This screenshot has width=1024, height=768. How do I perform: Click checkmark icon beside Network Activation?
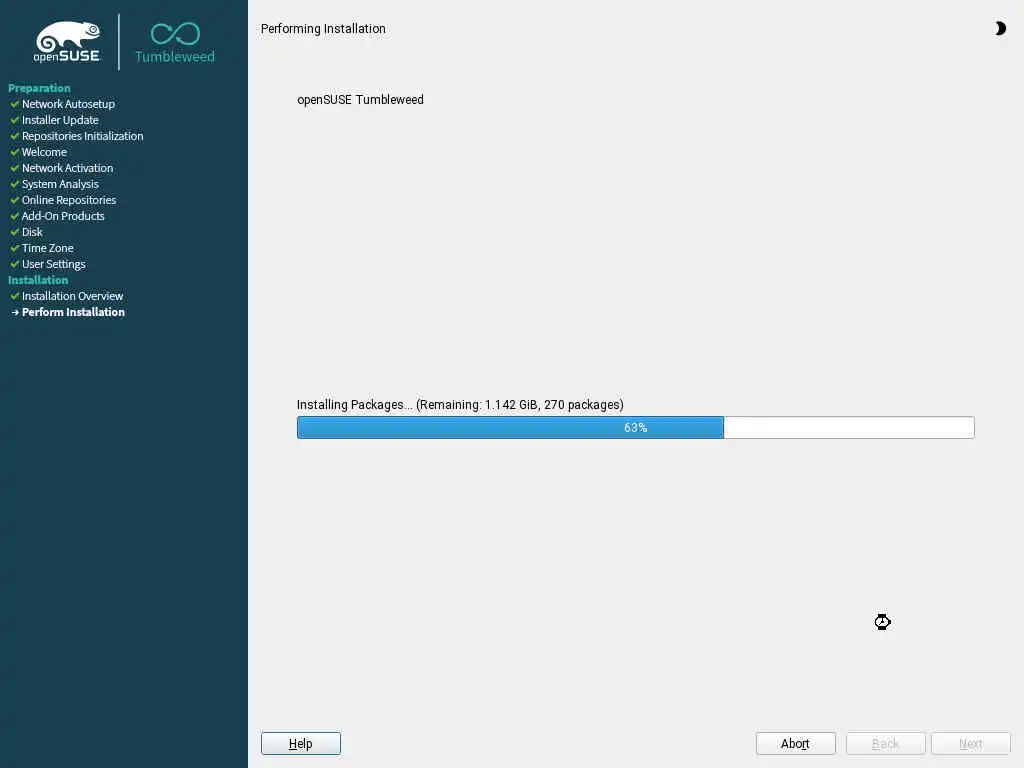pyautogui.click(x=14, y=168)
